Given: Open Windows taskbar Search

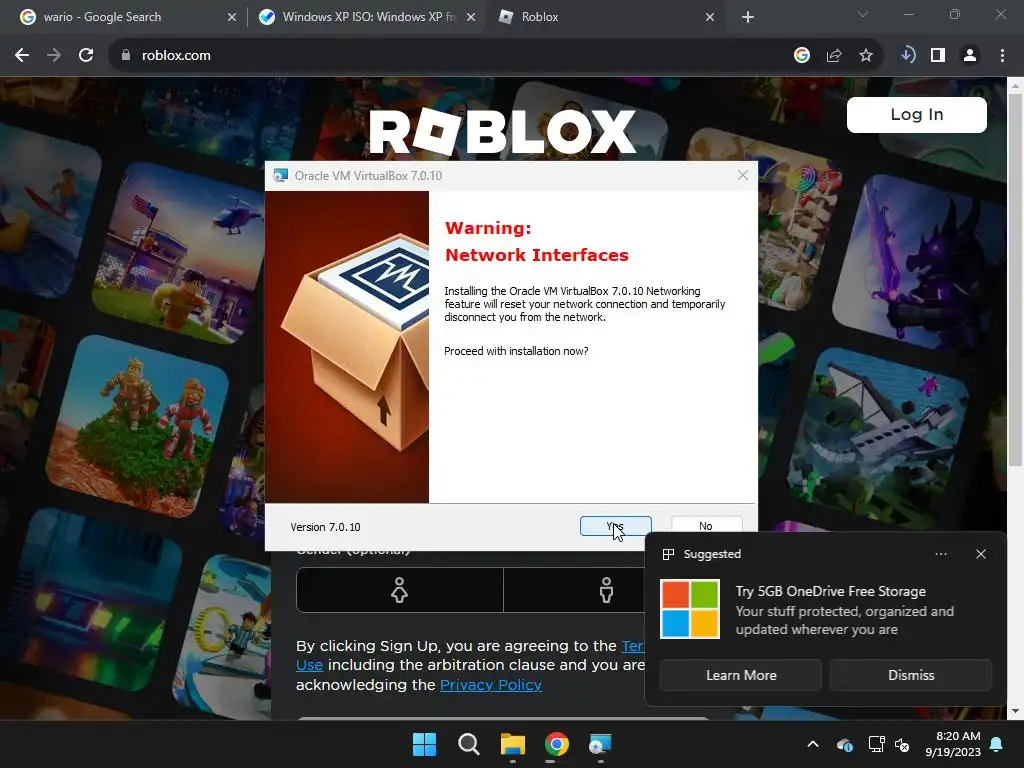Looking at the screenshot, I should point(468,744).
